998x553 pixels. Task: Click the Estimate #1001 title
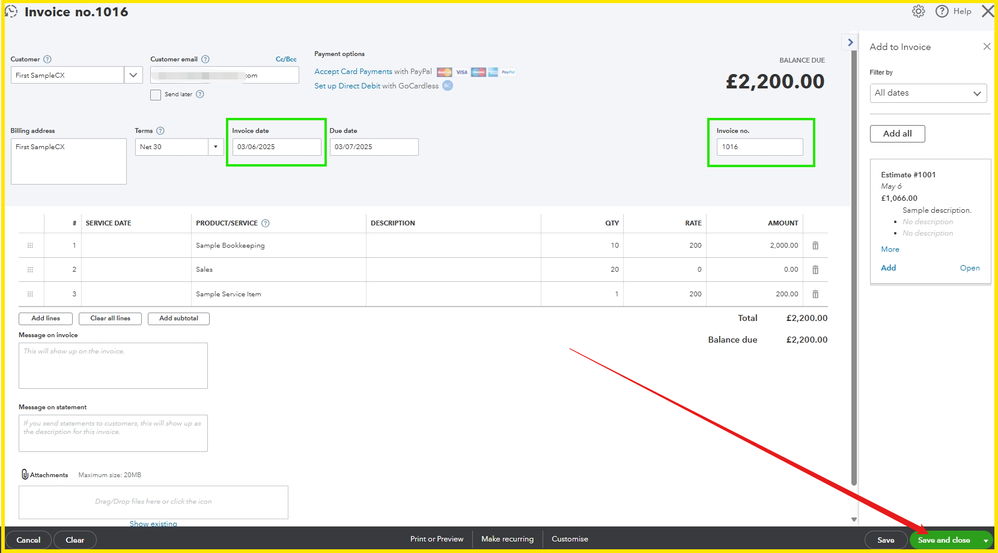click(908, 175)
